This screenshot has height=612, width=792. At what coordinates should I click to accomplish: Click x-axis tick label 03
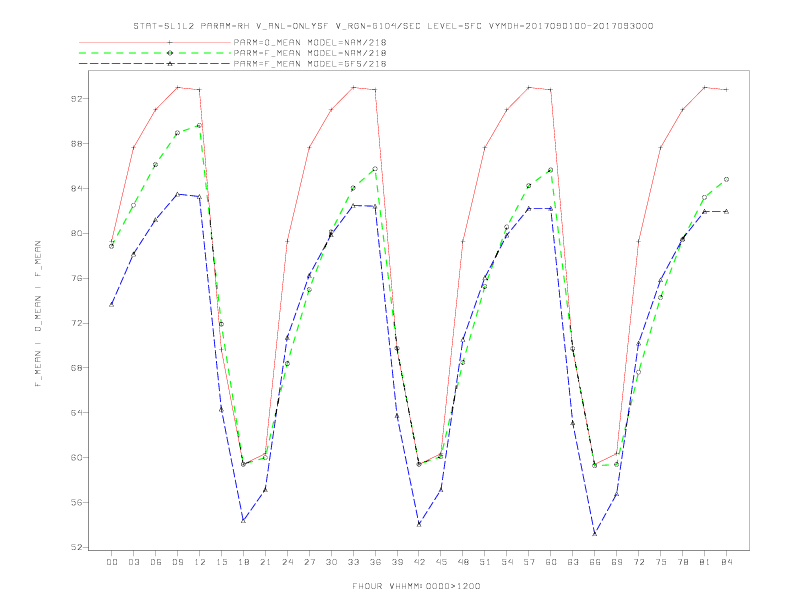pyautogui.click(x=133, y=562)
